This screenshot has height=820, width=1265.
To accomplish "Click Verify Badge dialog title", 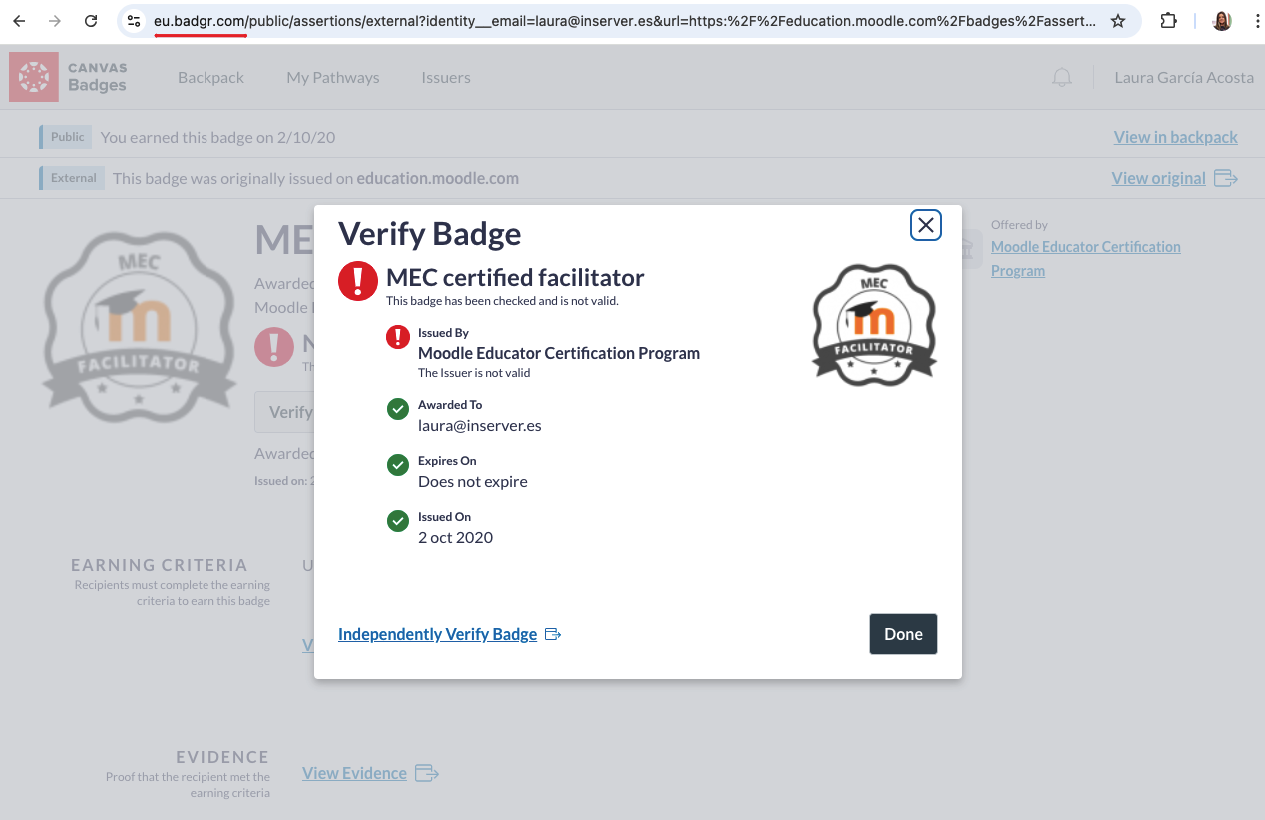I will coord(430,233).
